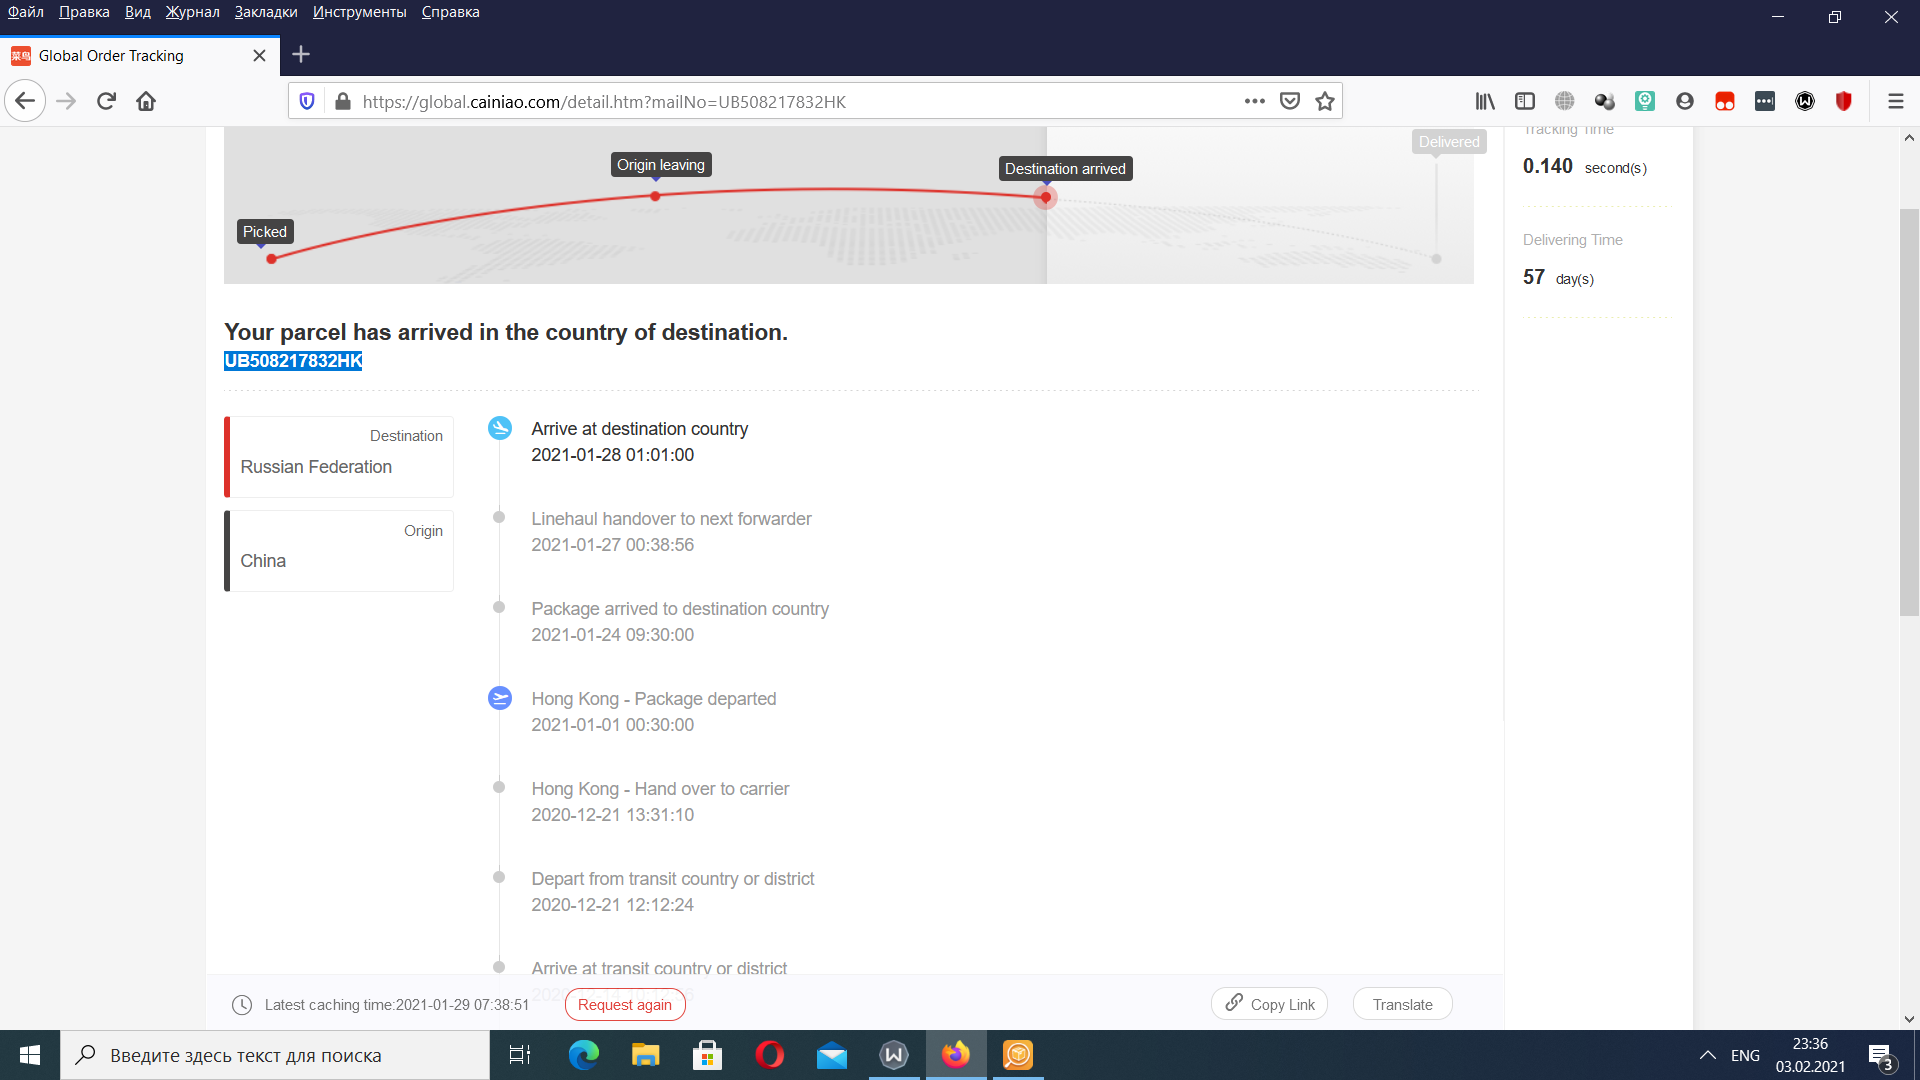Select the Global Order Tracking tab
1920x1080 pixels.
point(140,56)
